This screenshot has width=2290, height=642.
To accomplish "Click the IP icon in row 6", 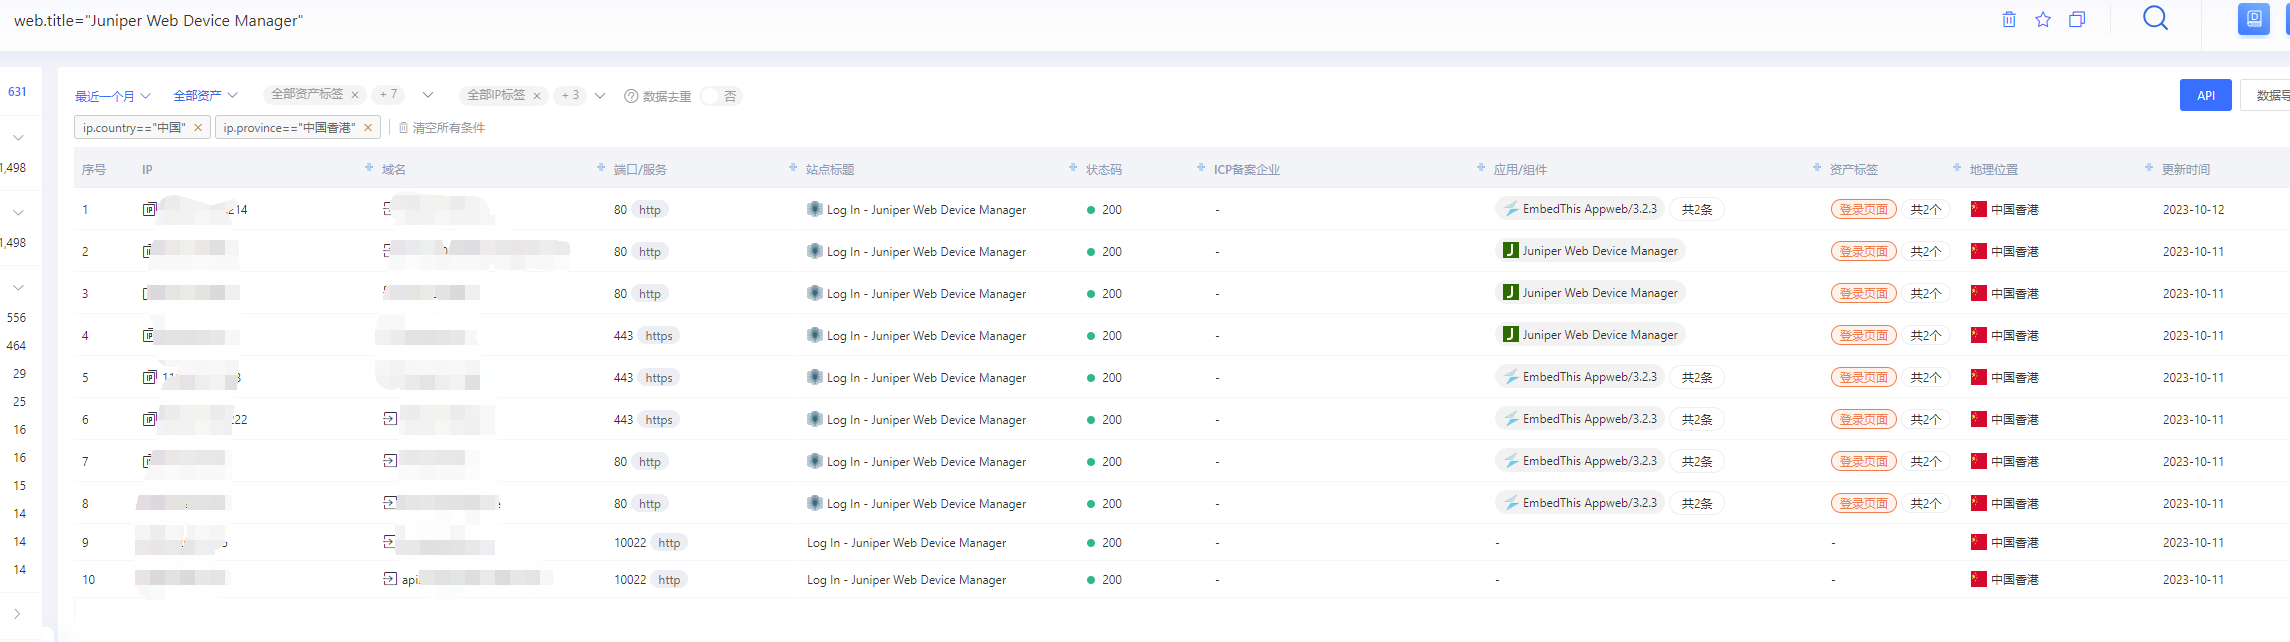I will pyautogui.click(x=150, y=419).
